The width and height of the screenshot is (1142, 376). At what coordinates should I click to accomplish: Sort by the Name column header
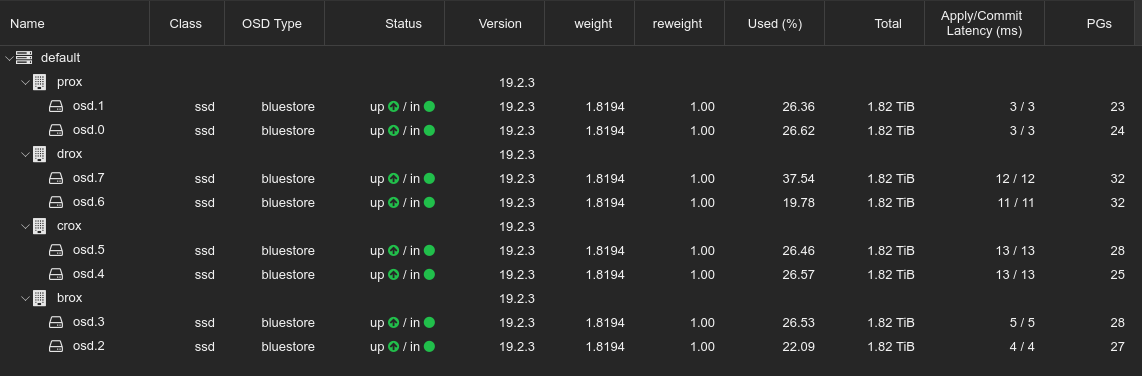pos(74,23)
